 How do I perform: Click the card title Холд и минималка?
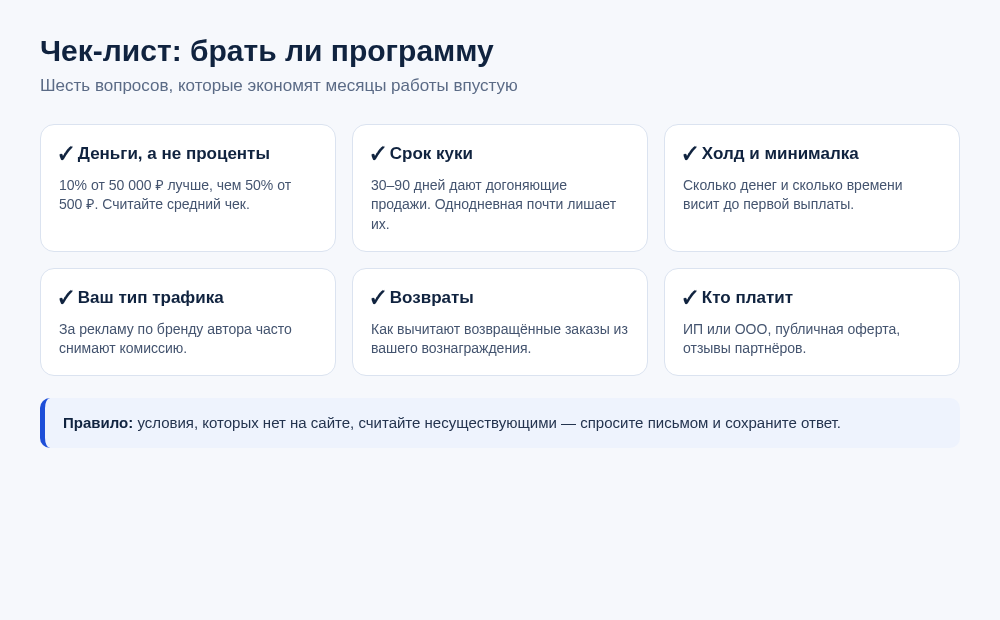(x=780, y=154)
